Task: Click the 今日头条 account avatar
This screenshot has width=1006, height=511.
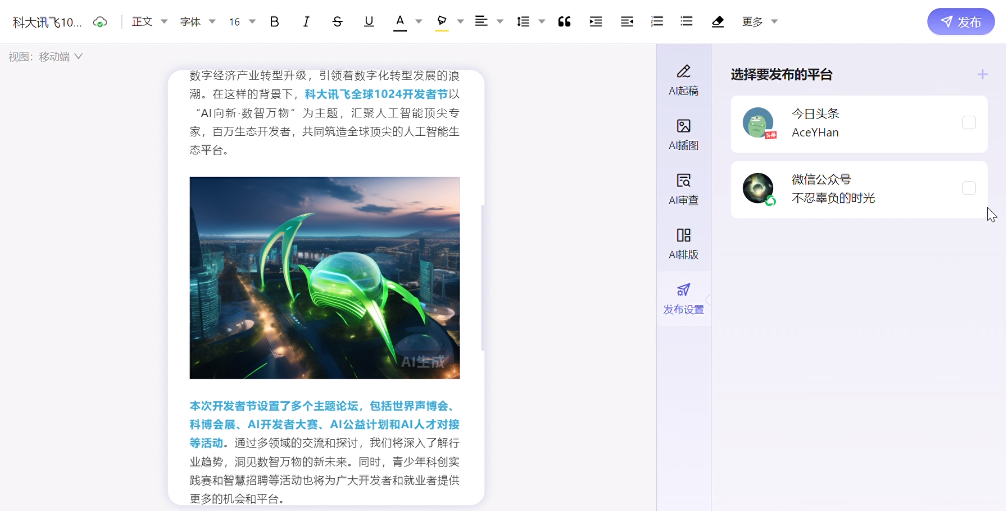Action: click(758, 123)
